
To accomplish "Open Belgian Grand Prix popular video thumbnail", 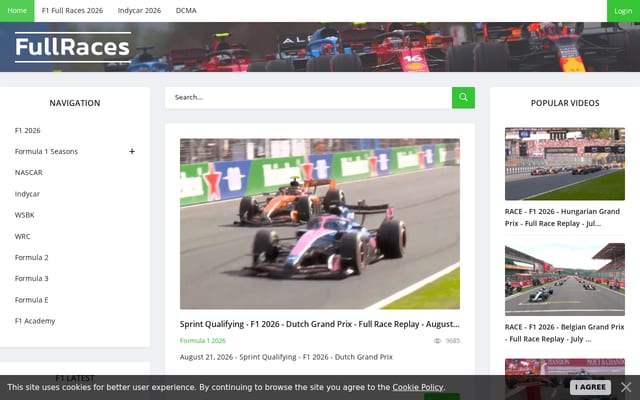I will pyautogui.click(x=564, y=279).
